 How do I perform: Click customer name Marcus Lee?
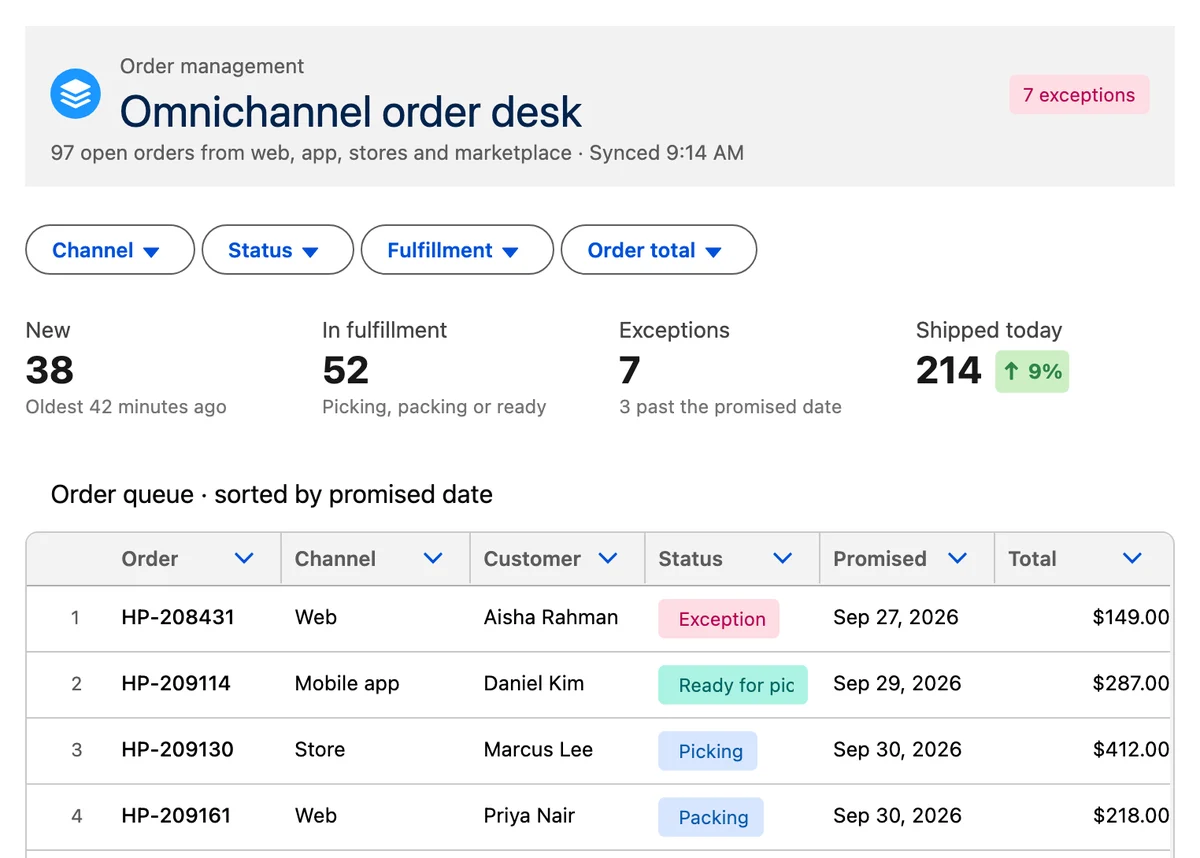coord(538,749)
